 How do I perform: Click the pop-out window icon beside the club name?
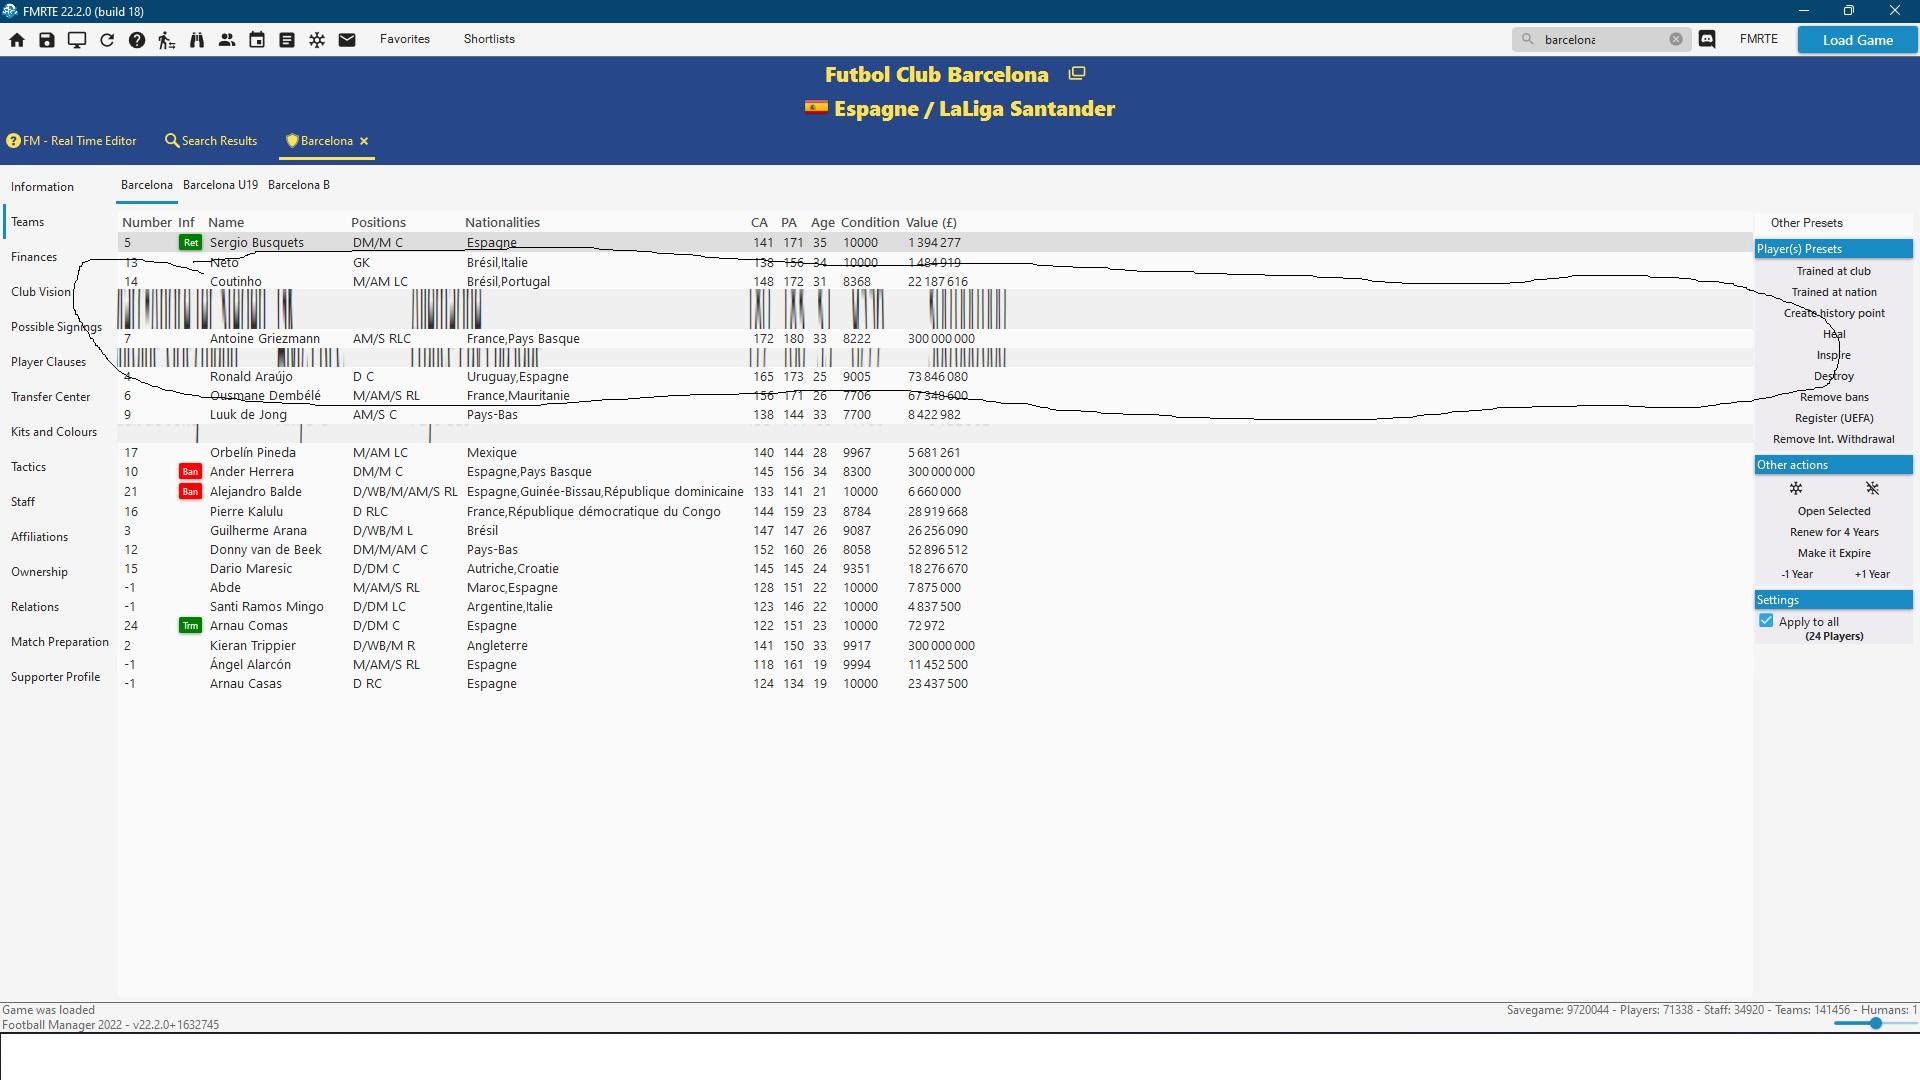1077,73
